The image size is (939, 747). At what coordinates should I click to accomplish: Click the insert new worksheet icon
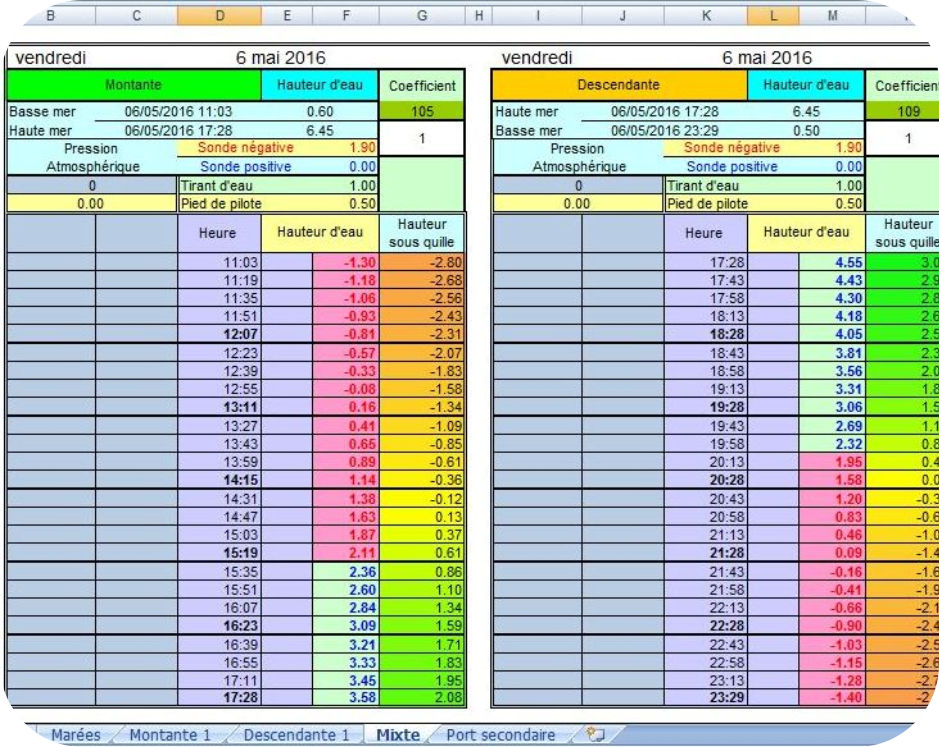(597, 735)
